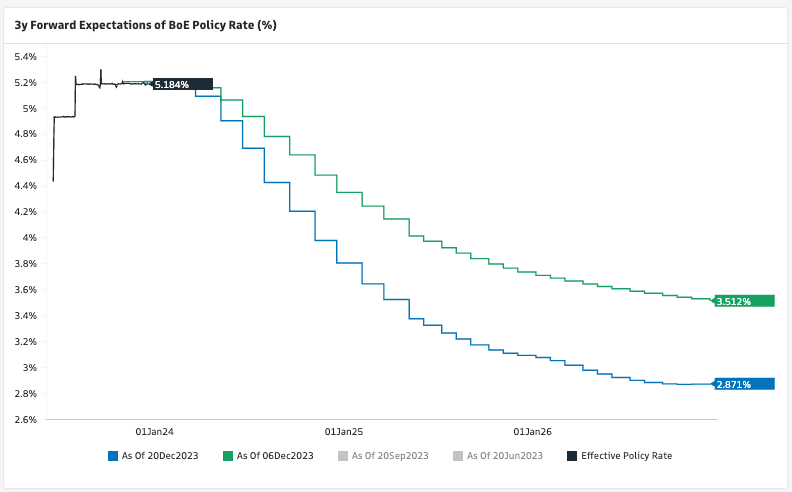This screenshot has width=792, height=492.
Task: Click the chart title about BoE Policy Rate
Action: point(145,25)
